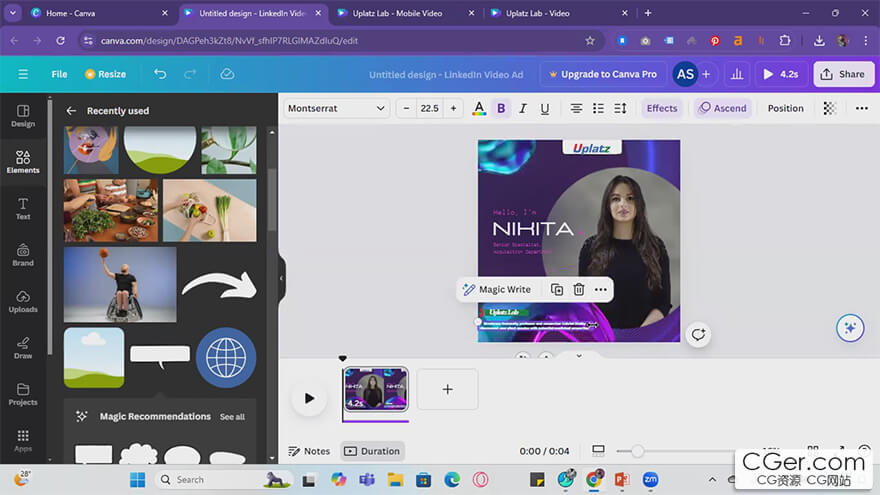Play the timeline video

(309, 398)
